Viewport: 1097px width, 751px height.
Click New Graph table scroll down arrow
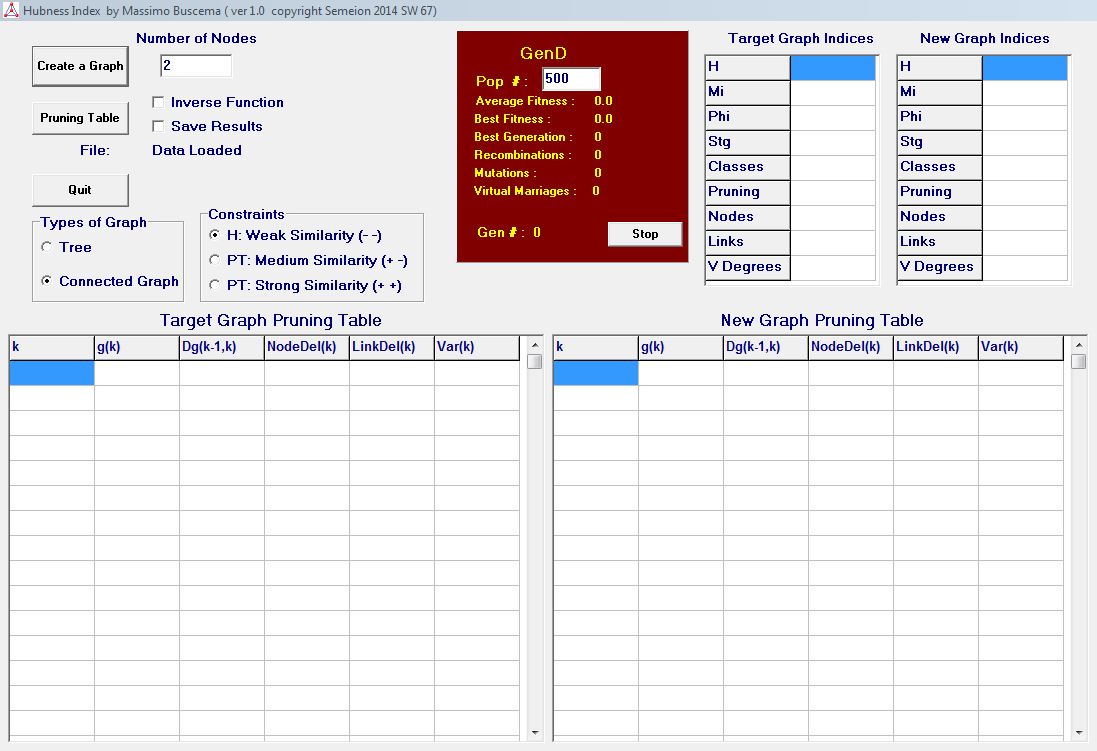point(1079,733)
